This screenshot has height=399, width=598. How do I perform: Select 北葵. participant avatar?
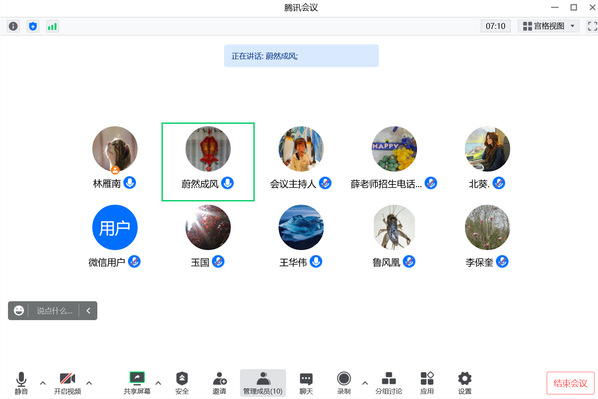pyautogui.click(x=487, y=149)
